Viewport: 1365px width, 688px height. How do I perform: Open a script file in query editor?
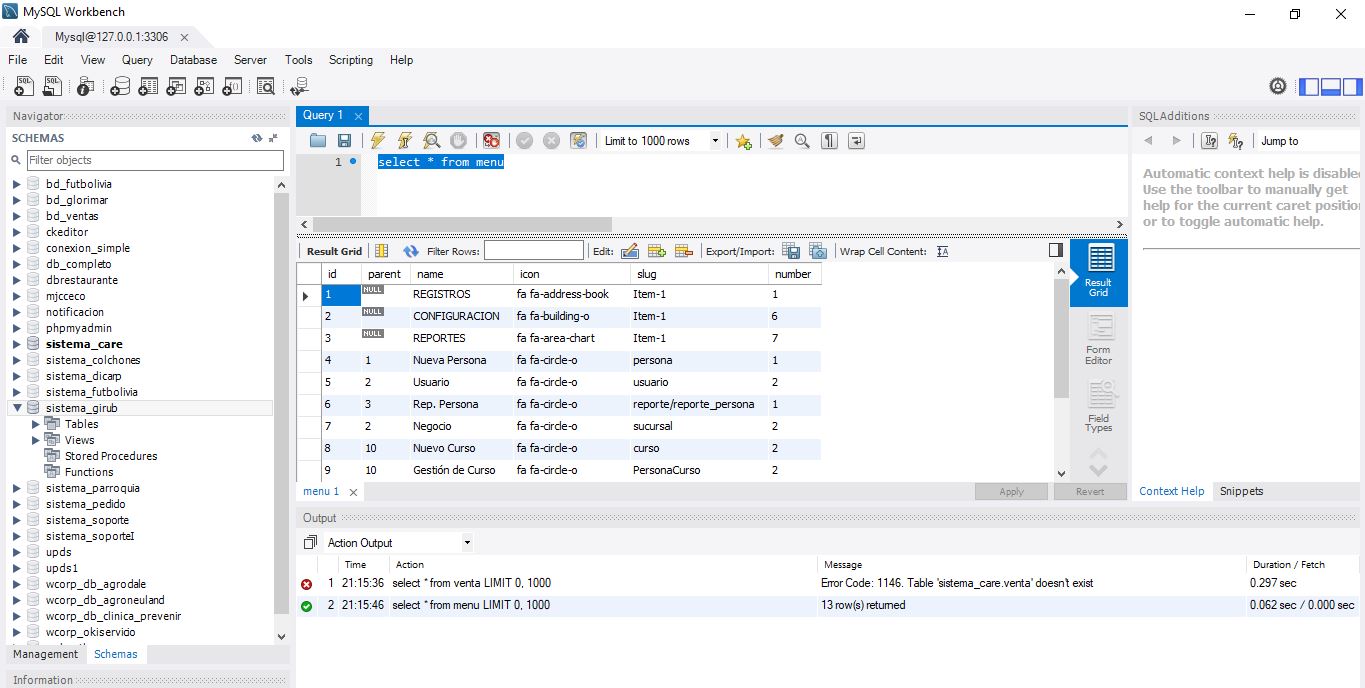pyautogui.click(x=318, y=141)
